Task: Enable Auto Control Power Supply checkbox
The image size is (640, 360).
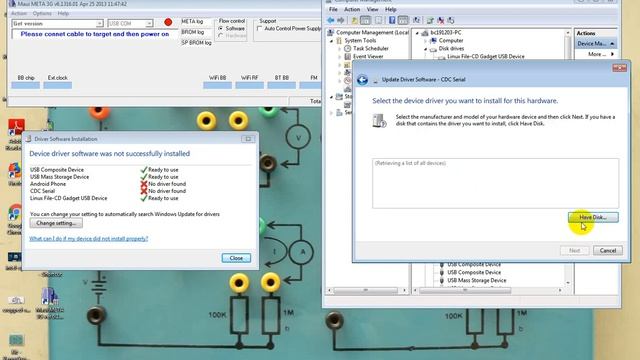Action: point(259,29)
